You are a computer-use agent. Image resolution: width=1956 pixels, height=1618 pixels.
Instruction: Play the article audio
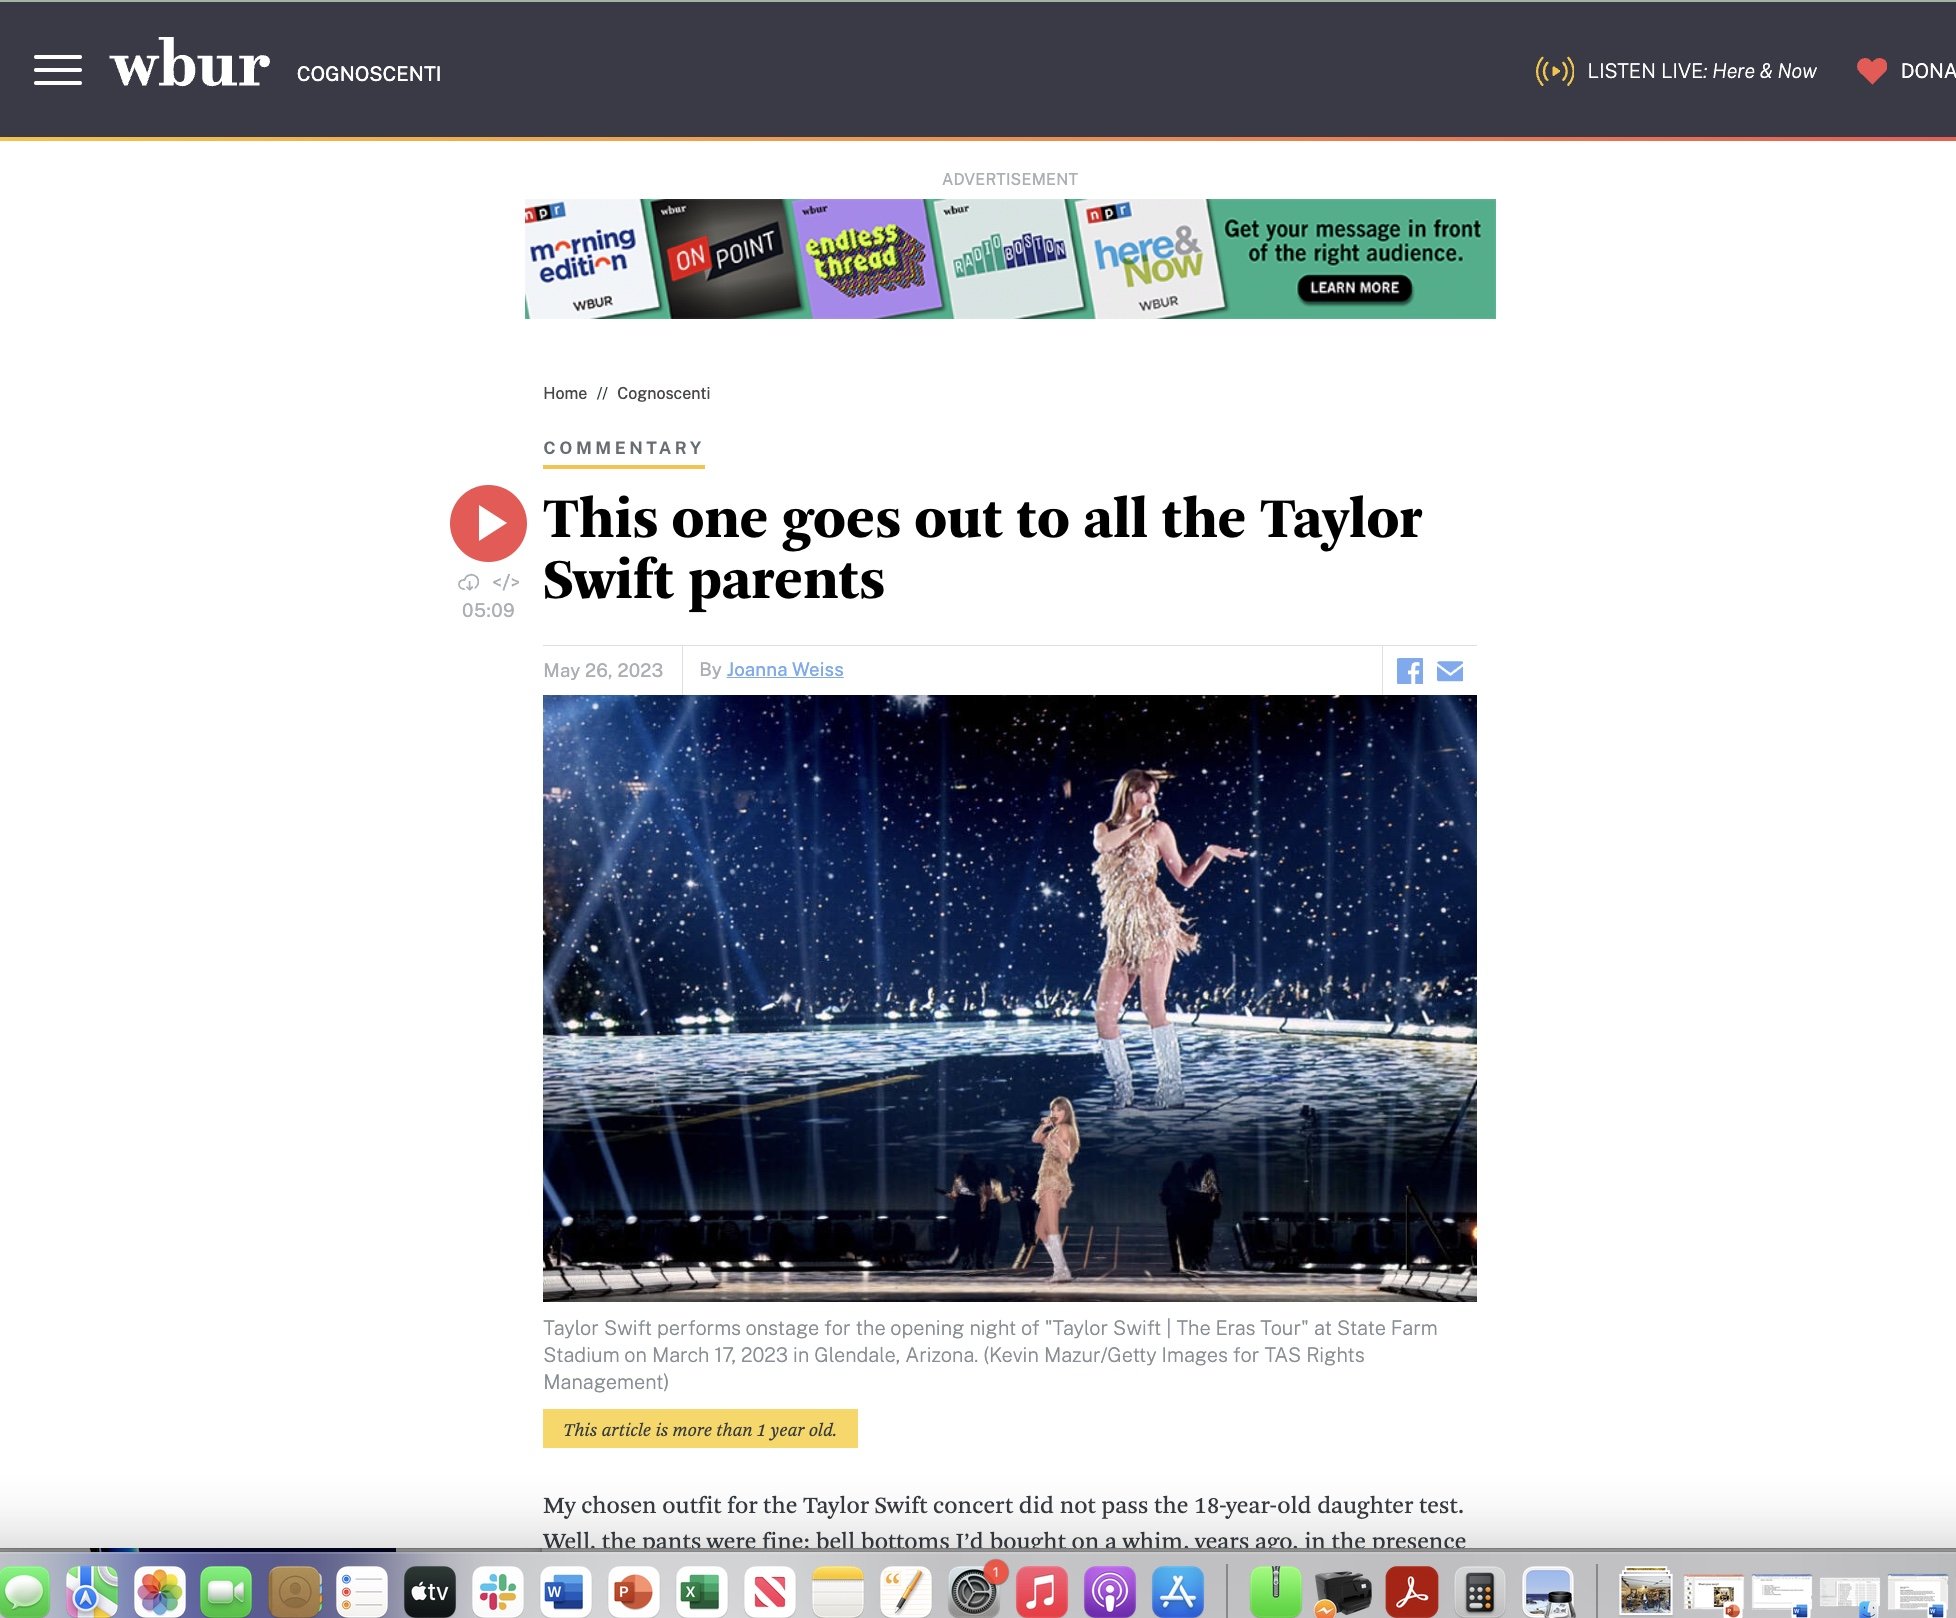(x=488, y=523)
